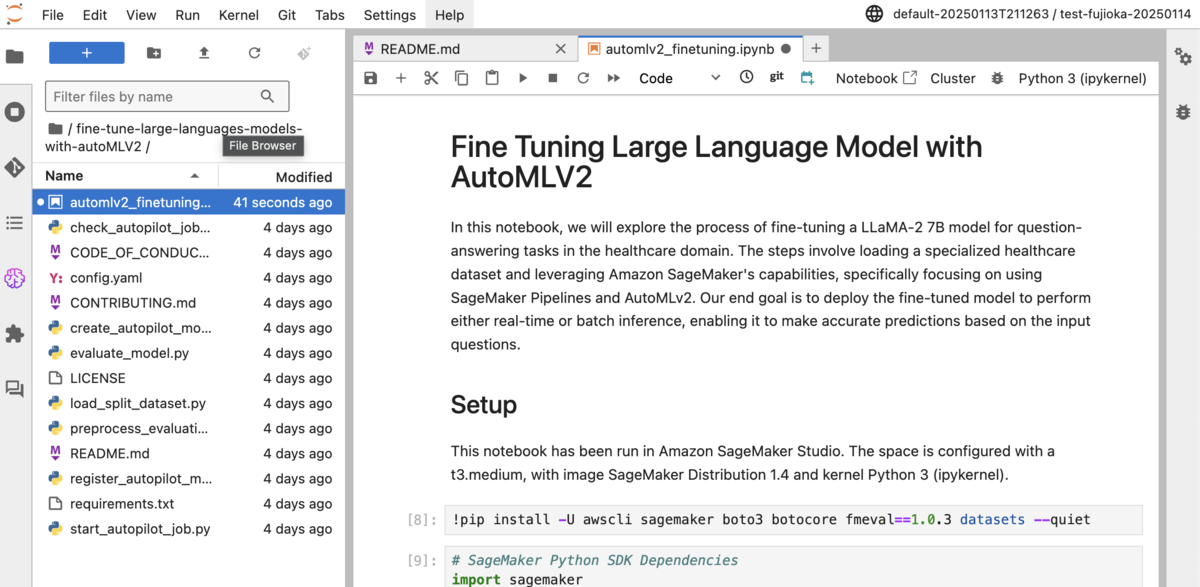
Task: Click the git button in notebook toolbar
Action: pyautogui.click(x=777, y=77)
